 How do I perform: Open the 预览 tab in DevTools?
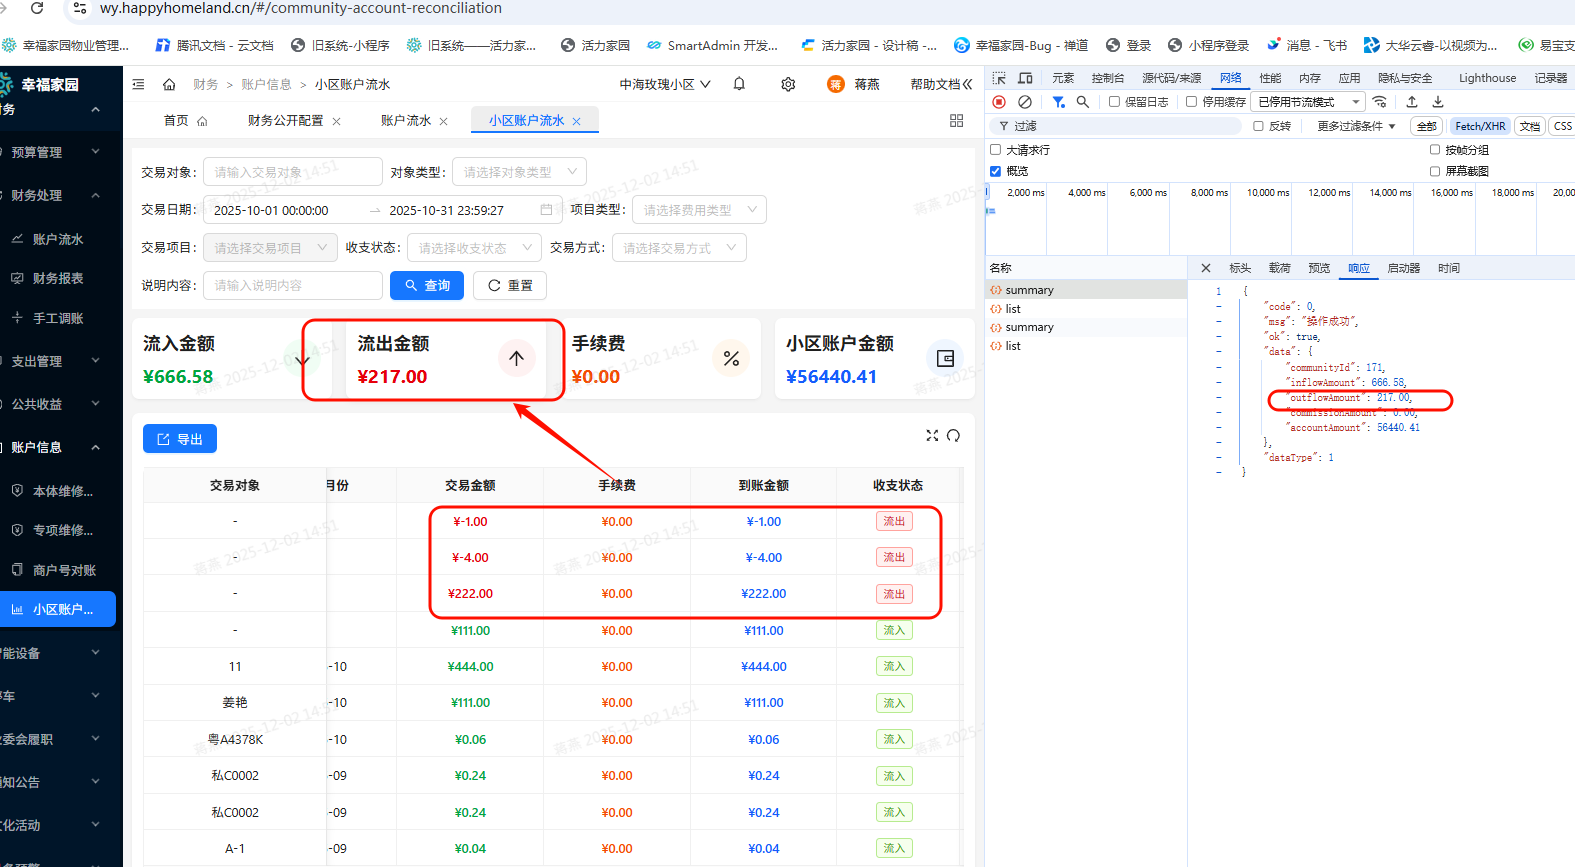pos(1319,268)
